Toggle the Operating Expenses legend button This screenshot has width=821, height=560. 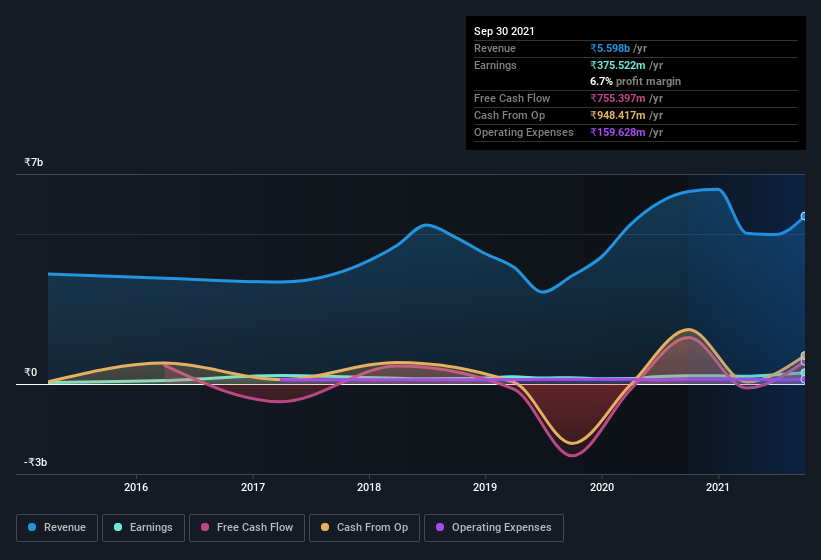coord(494,528)
